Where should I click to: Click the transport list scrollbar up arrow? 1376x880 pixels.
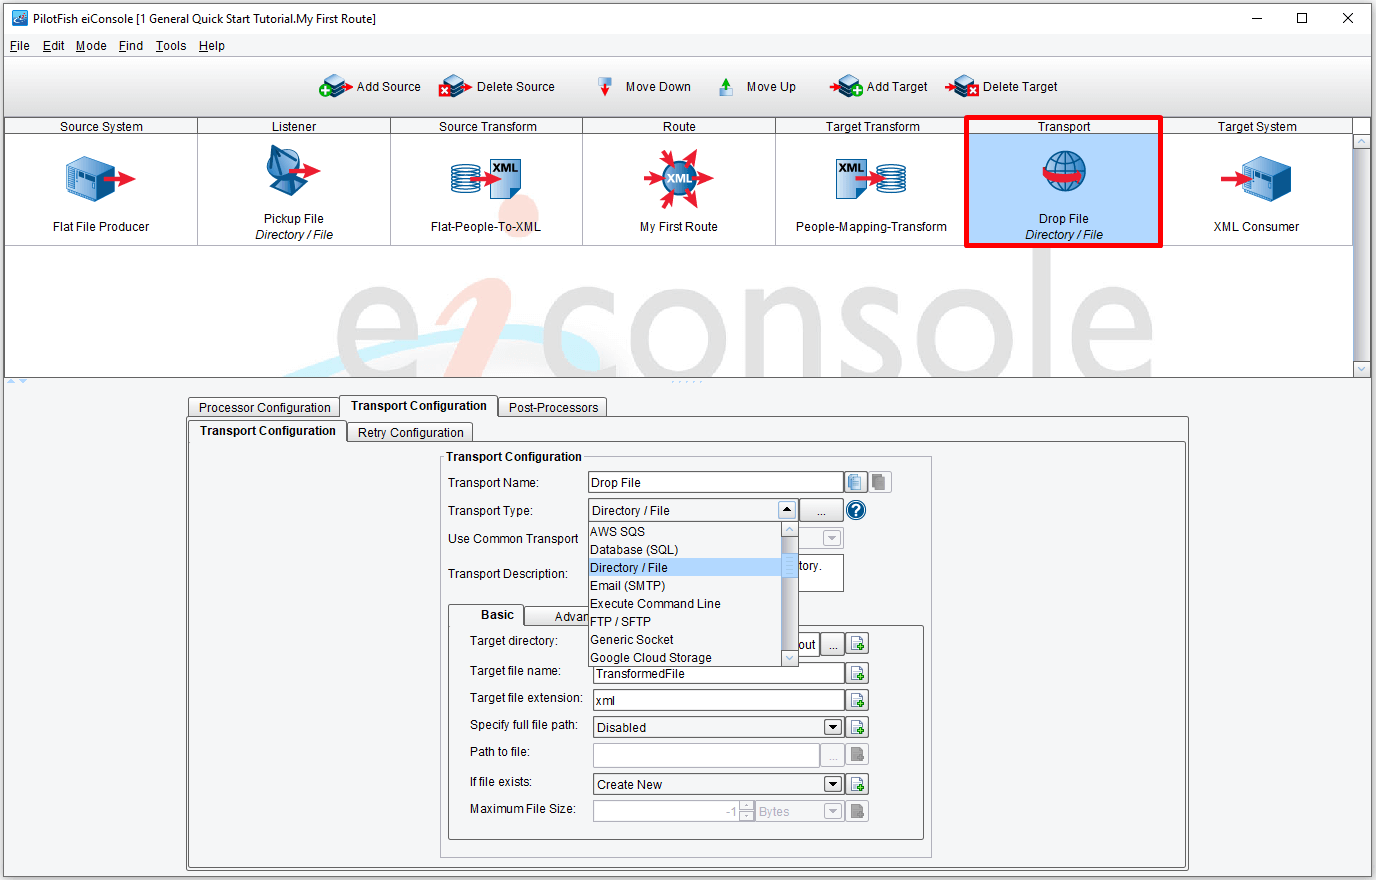coord(790,531)
